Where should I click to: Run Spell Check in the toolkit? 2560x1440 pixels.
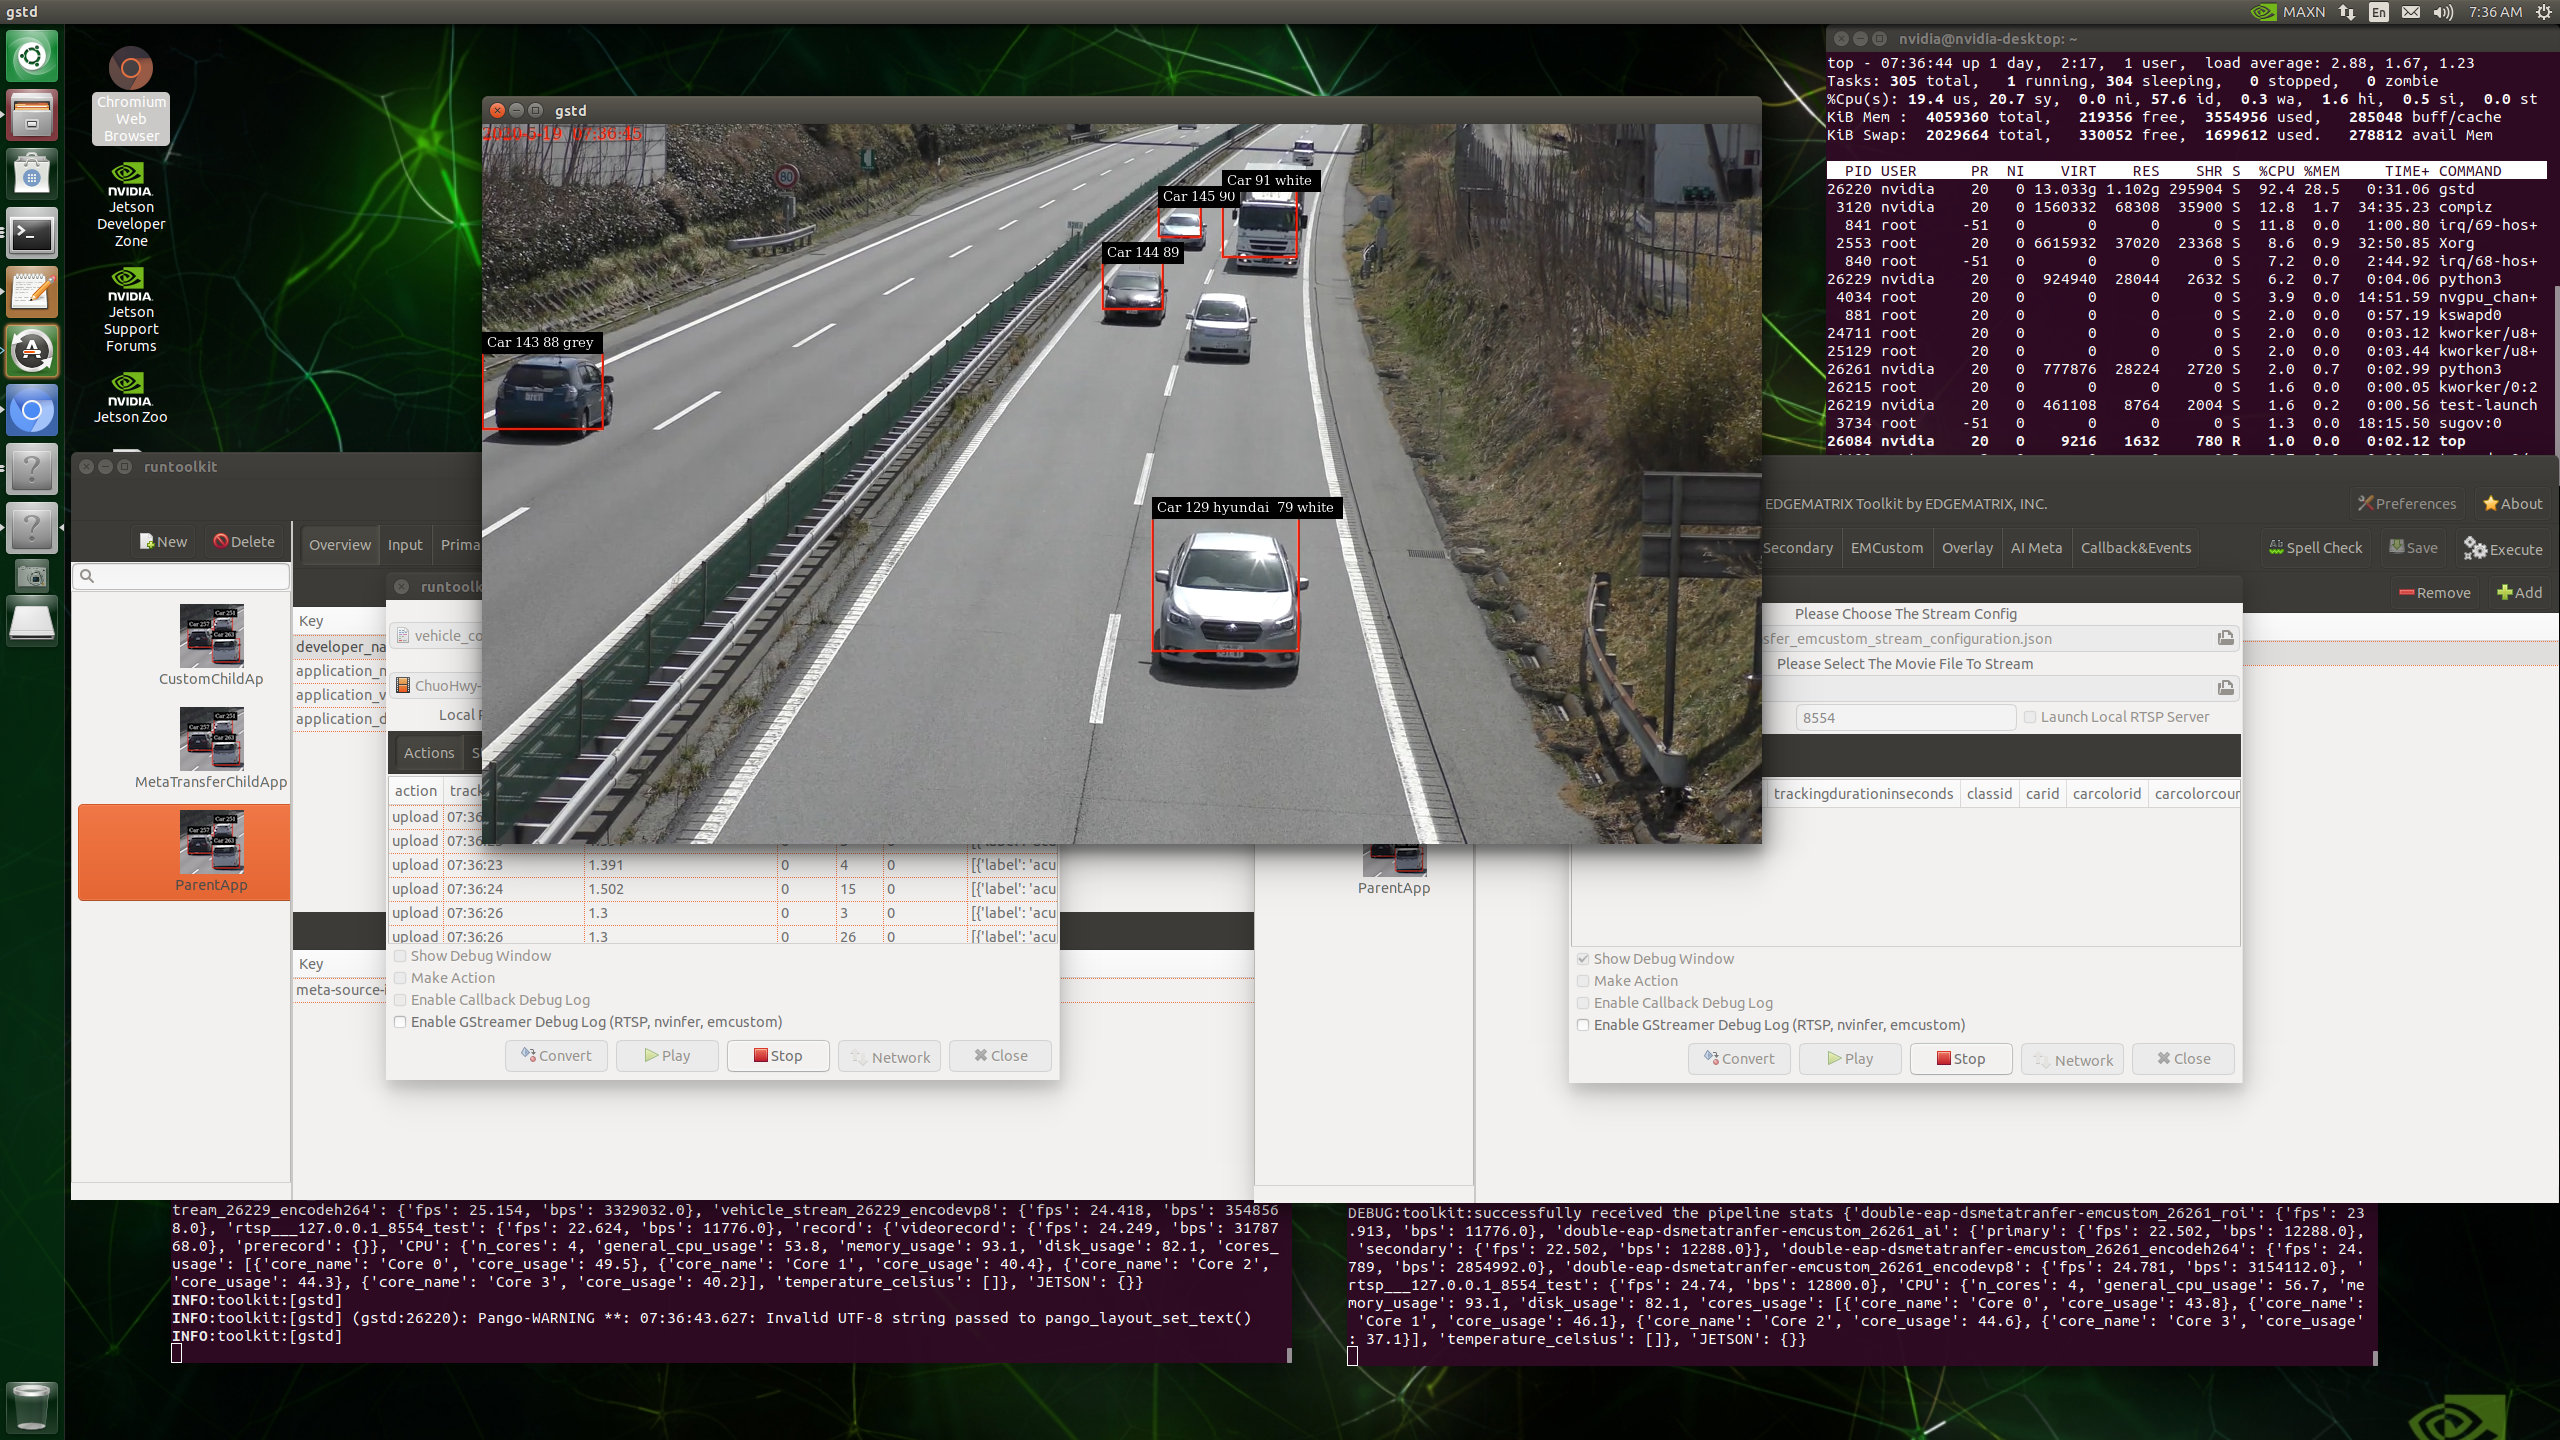(2316, 547)
